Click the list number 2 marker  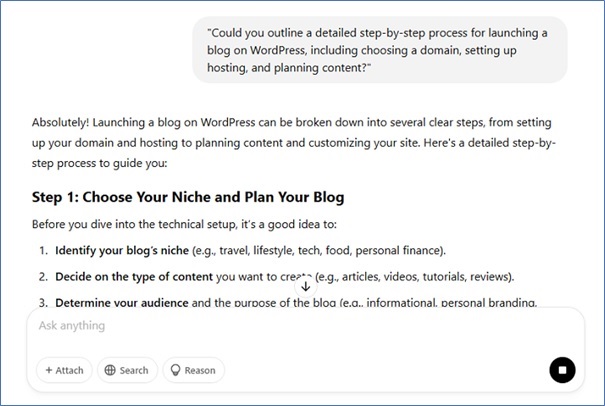click(x=43, y=276)
